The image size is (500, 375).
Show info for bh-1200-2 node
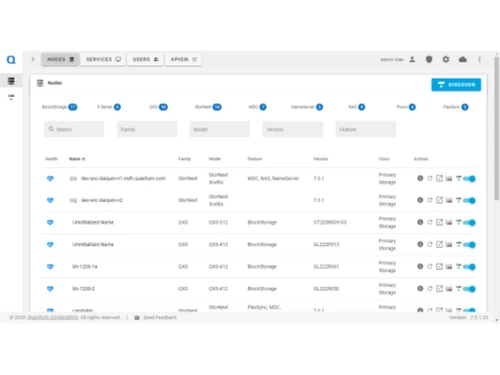420,288
